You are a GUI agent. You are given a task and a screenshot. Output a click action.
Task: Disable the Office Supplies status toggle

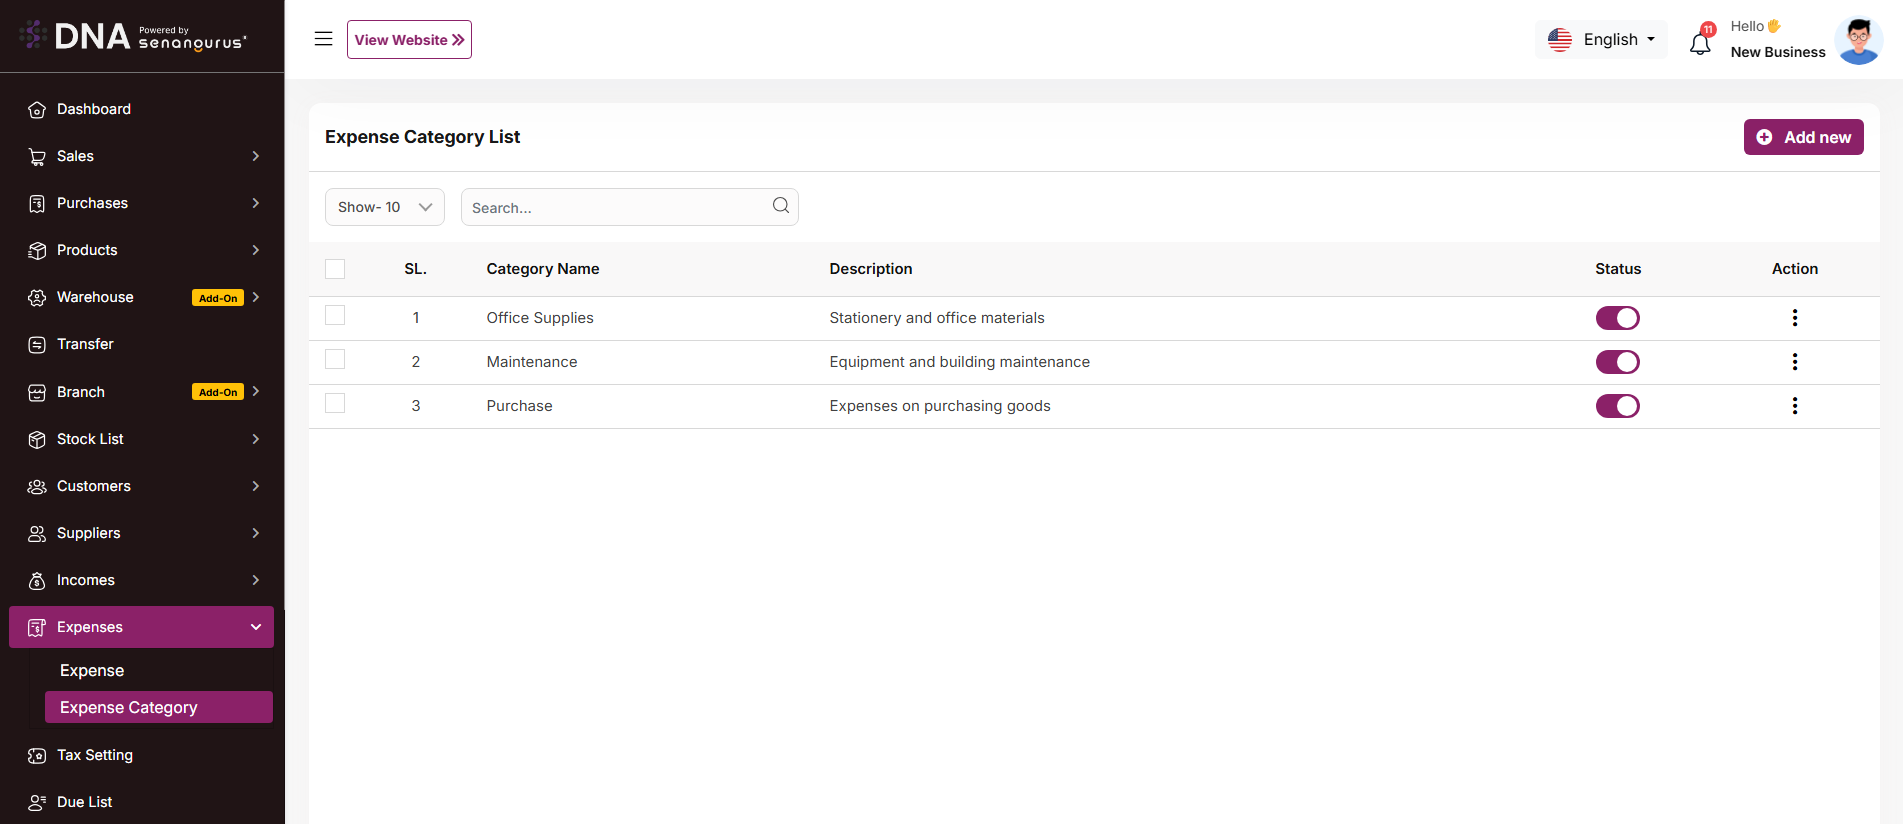pyautogui.click(x=1617, y=318)
